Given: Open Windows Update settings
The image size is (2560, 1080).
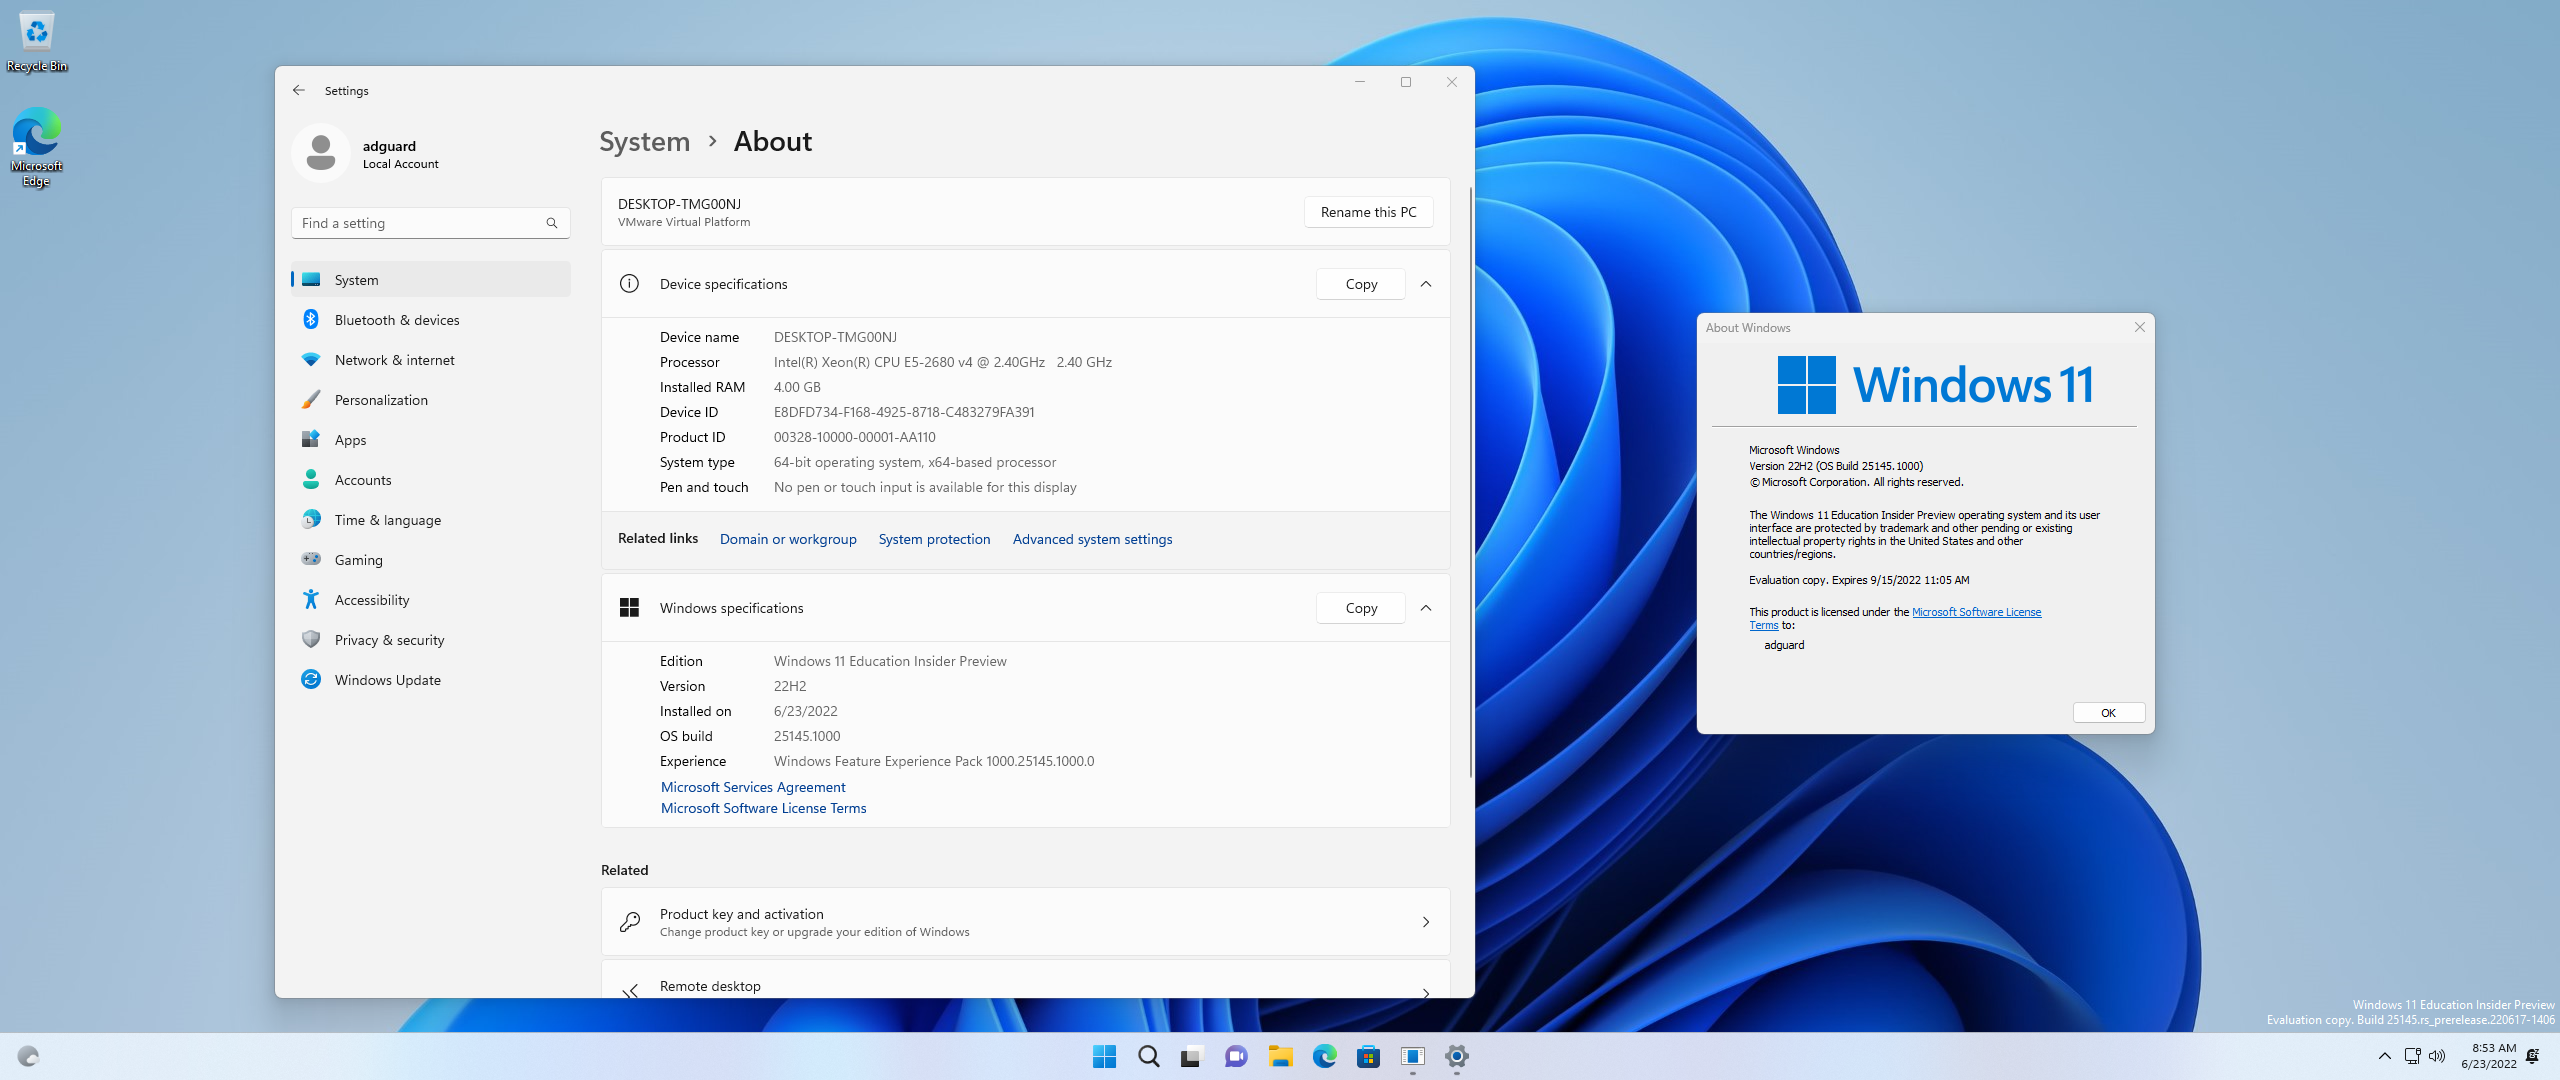Looking at the screenshot, I should [x=431, y=680].
